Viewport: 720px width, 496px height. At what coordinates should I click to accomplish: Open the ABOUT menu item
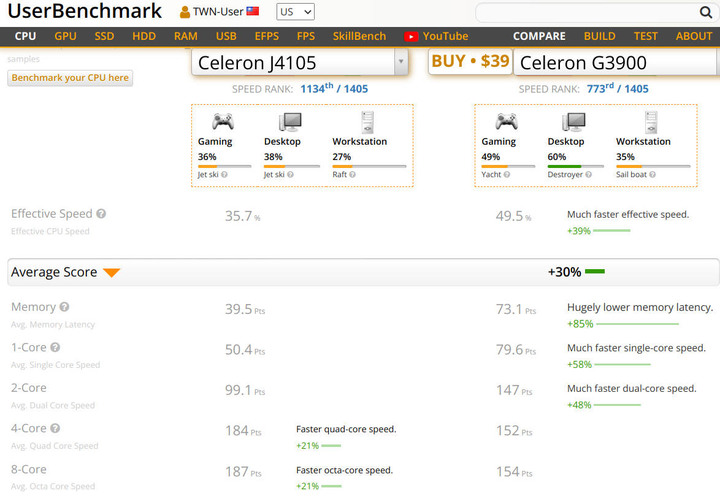[x=694, y=36]
